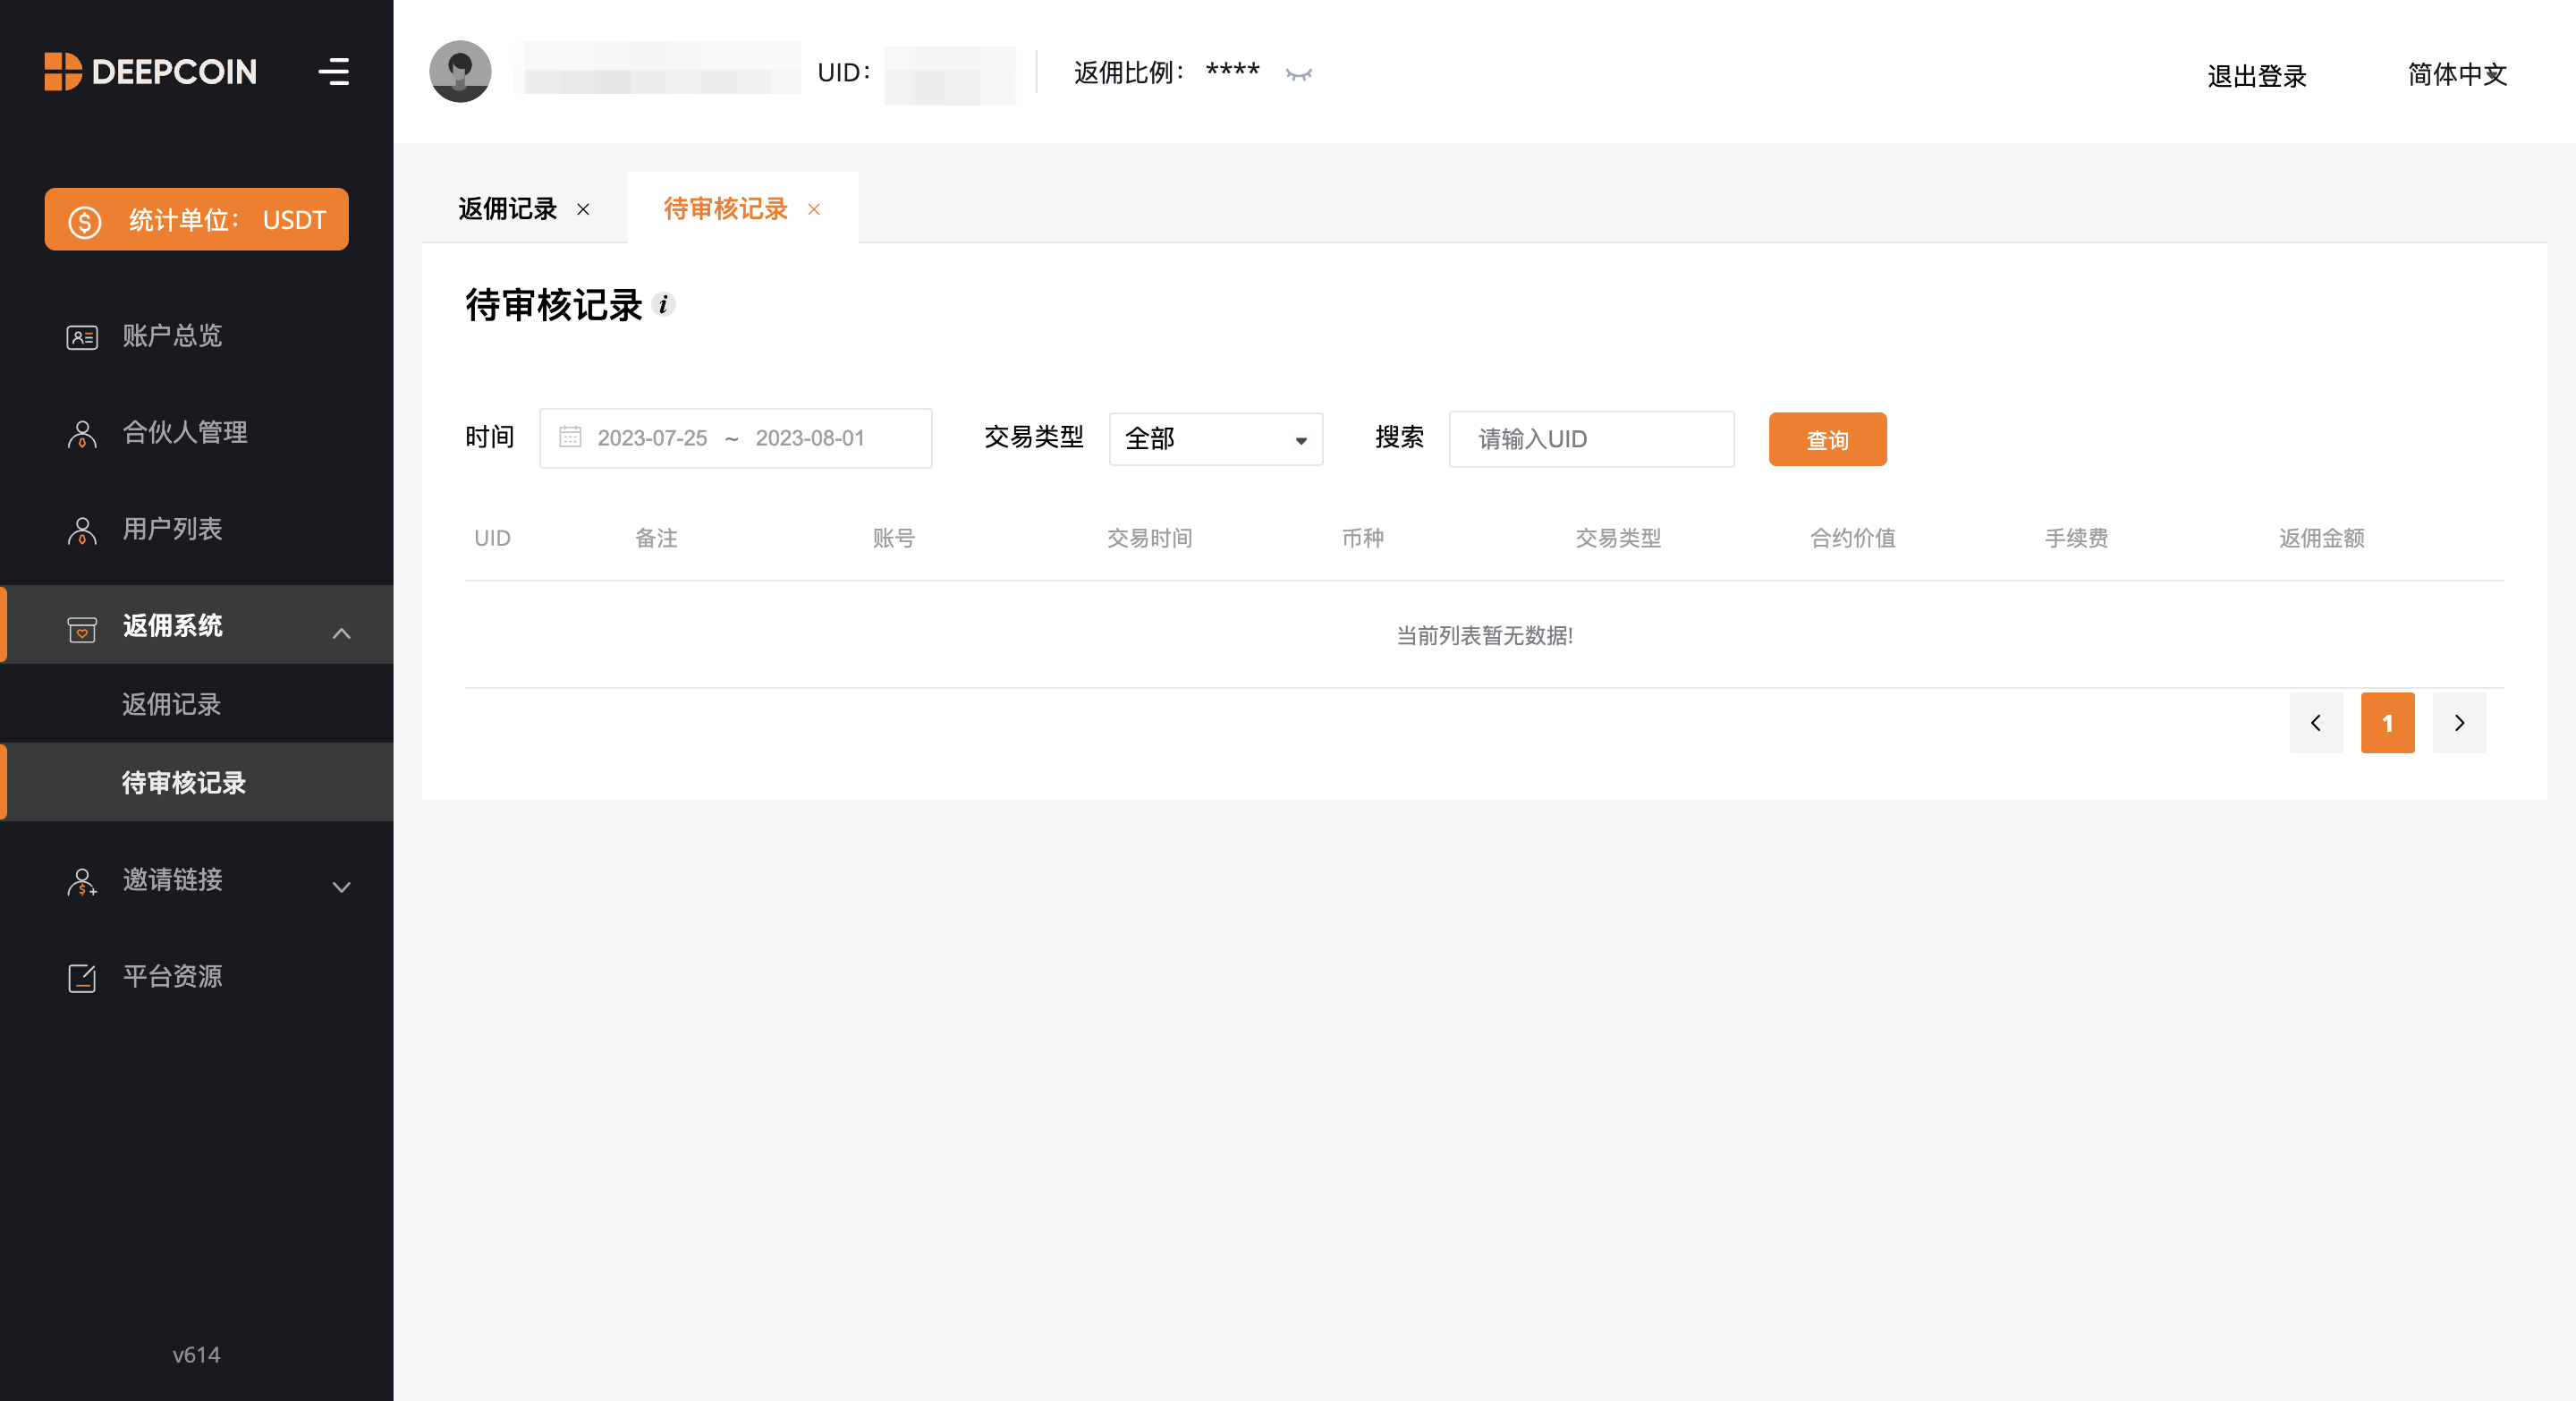Open 平台资源 in the sidebar
This screenshot has width=2576, height=1401.
click(x=171, y=977)
